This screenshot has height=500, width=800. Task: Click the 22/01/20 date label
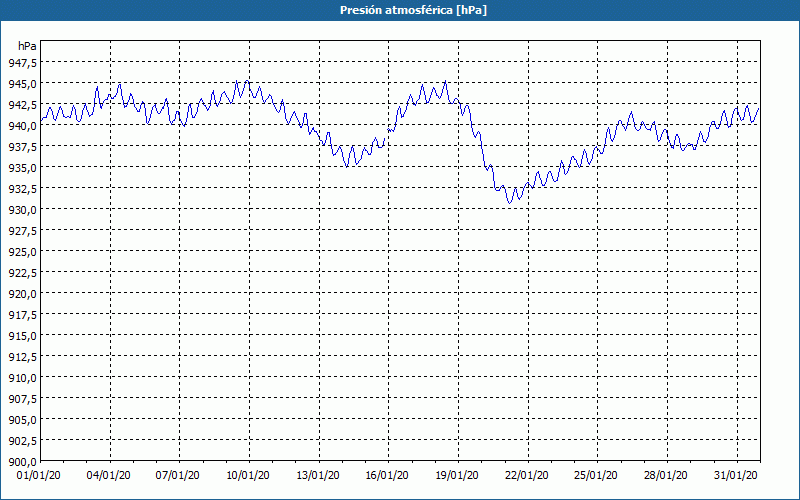[x=527, y=476]
